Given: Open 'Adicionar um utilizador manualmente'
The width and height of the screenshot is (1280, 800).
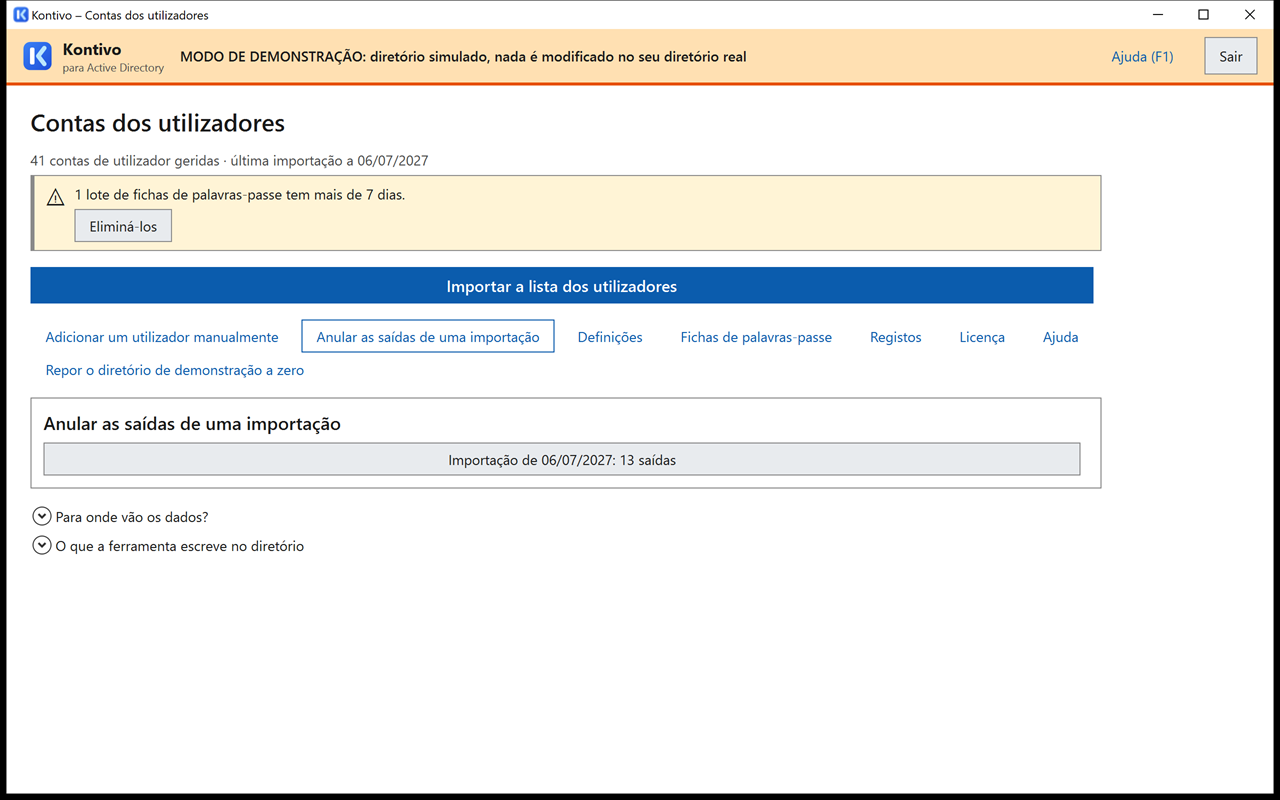Looking at the screenshot, I should click(162, 337).
